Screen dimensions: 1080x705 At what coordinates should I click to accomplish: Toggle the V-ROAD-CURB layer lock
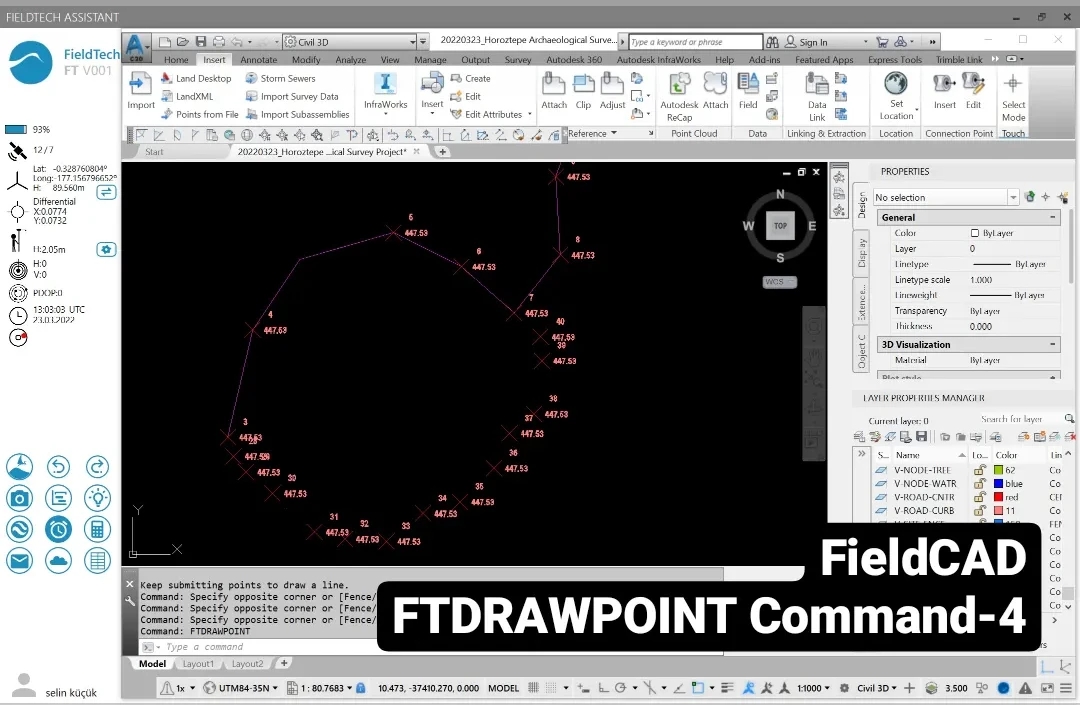pos(979,511)
